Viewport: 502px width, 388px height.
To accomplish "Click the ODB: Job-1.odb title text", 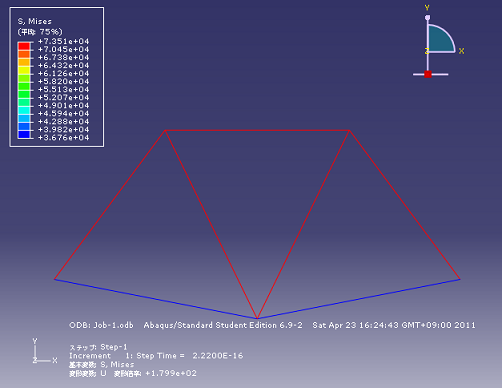I will [101, 325].
